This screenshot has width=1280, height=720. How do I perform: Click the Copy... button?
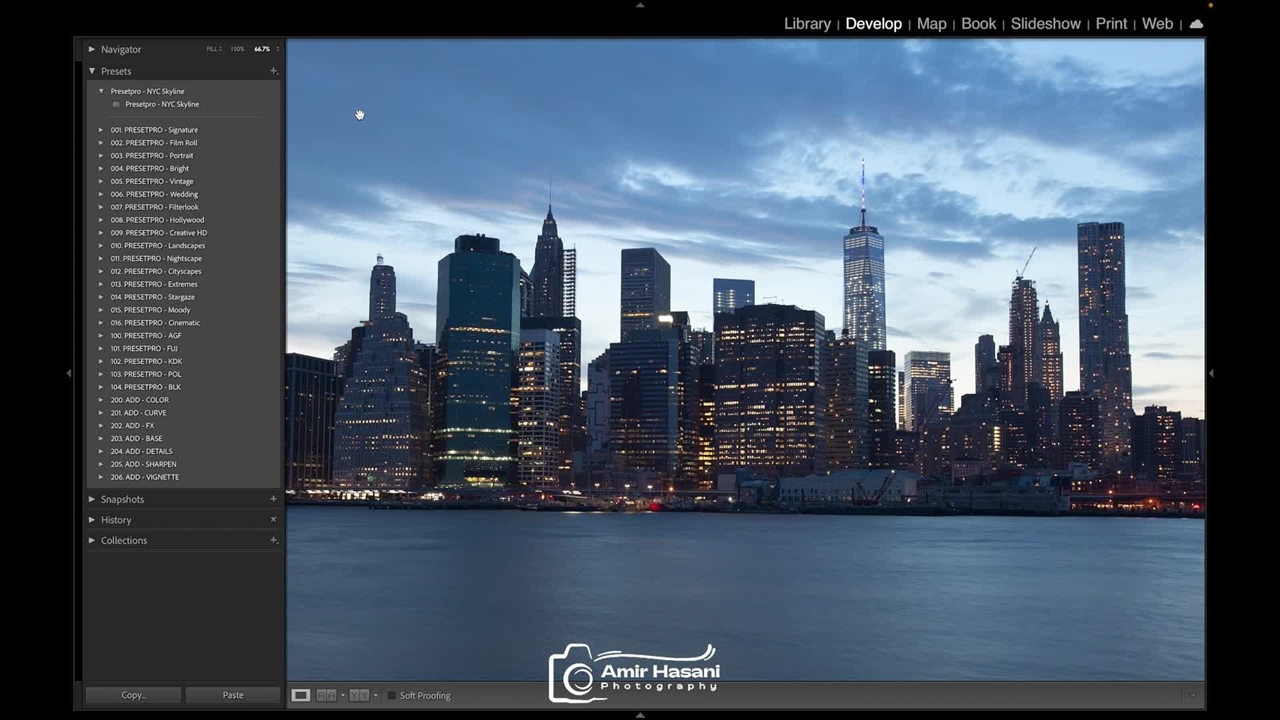click(133, 695)
